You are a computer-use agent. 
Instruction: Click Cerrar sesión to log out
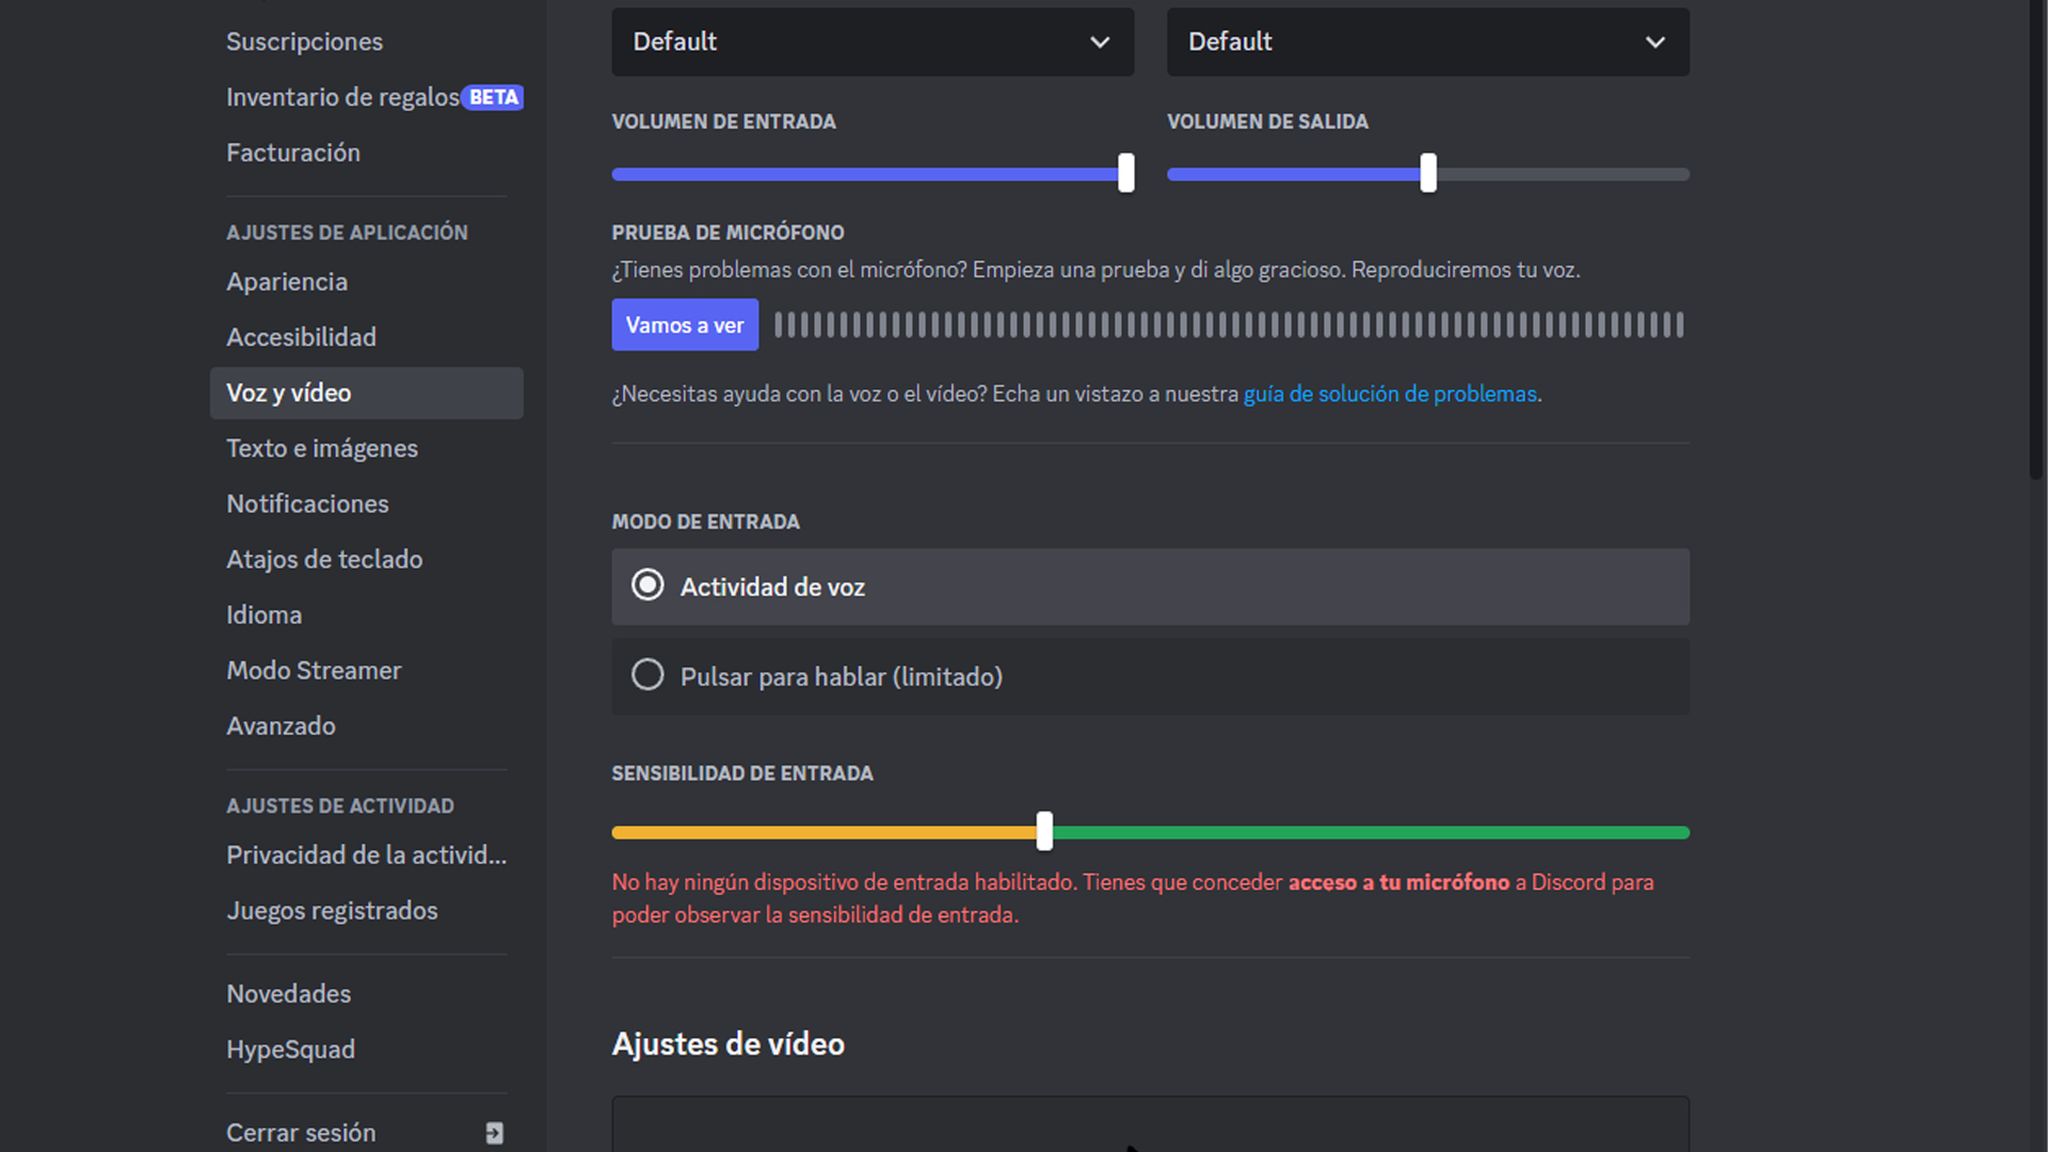301,1132
